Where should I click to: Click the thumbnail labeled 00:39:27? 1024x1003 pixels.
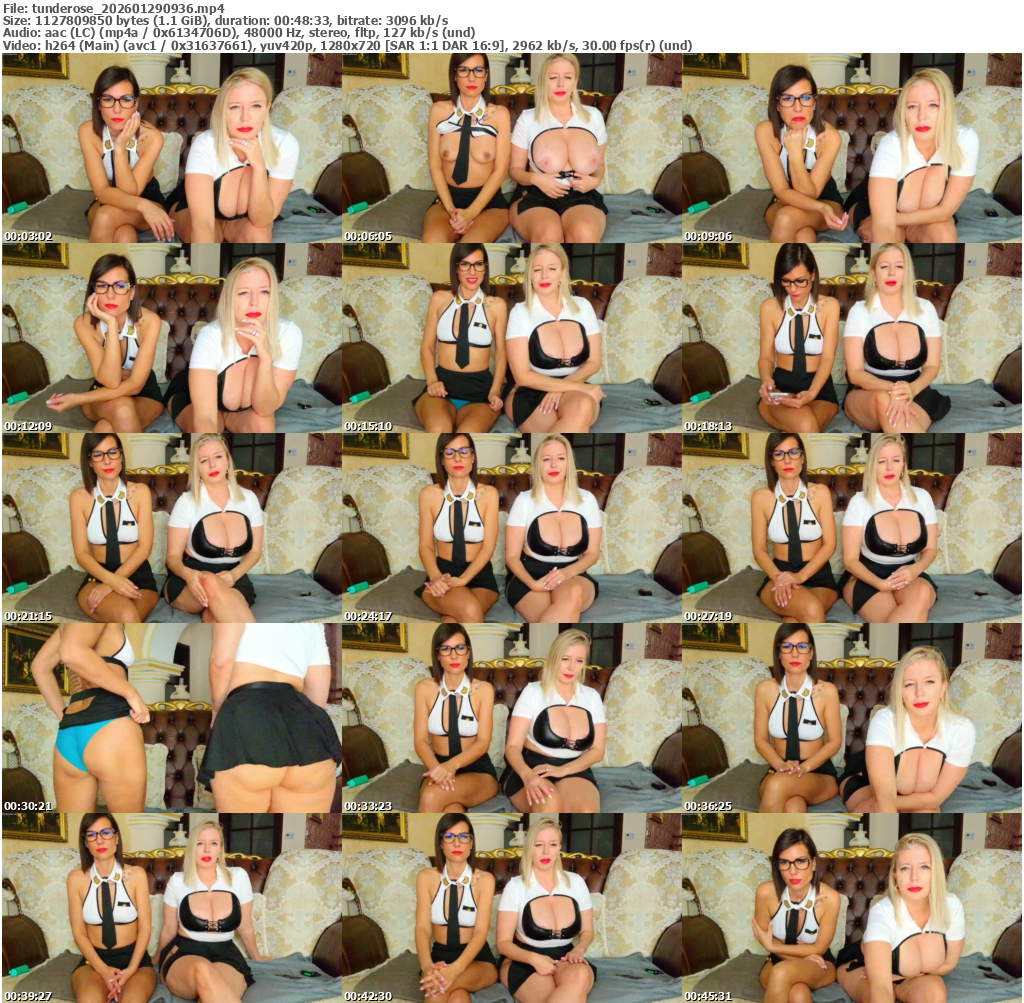pos(172,908)
